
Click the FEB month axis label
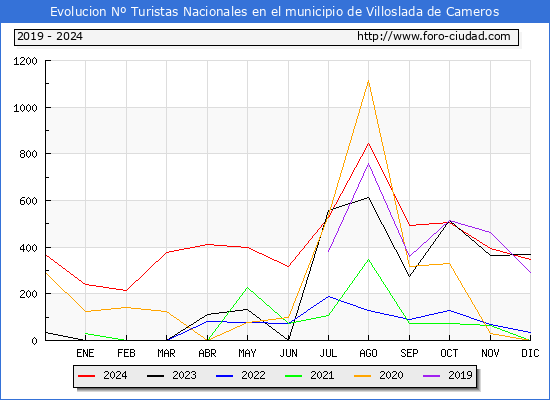click(126, 353)
